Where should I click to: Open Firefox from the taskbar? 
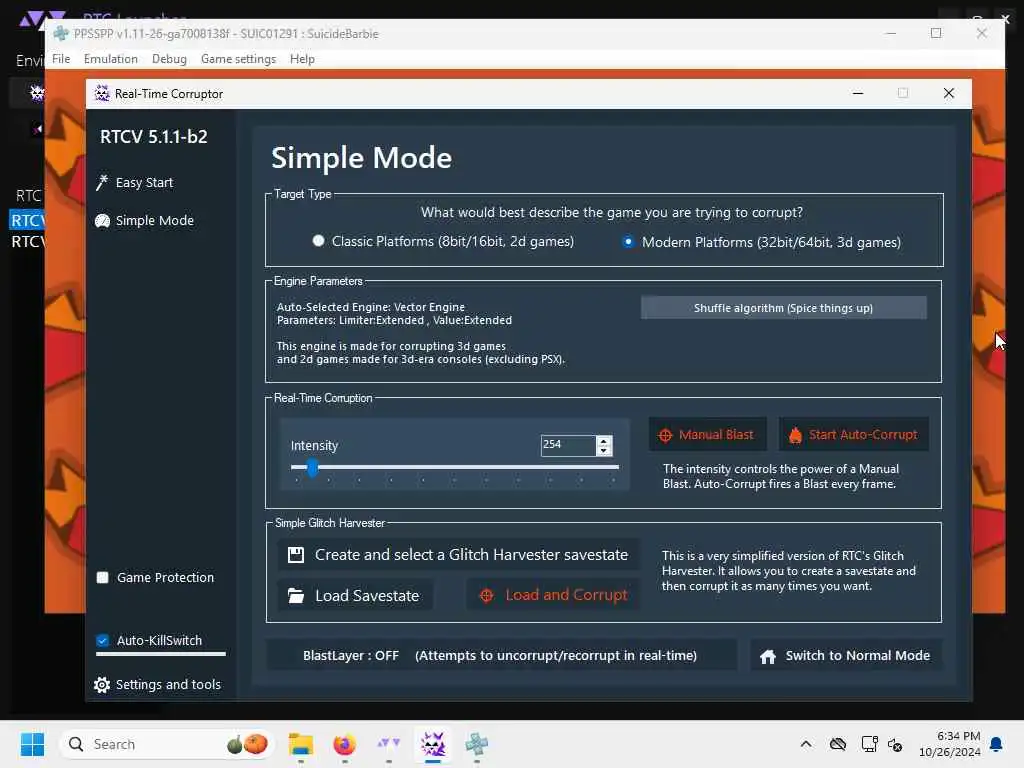[x=344, y=744]
